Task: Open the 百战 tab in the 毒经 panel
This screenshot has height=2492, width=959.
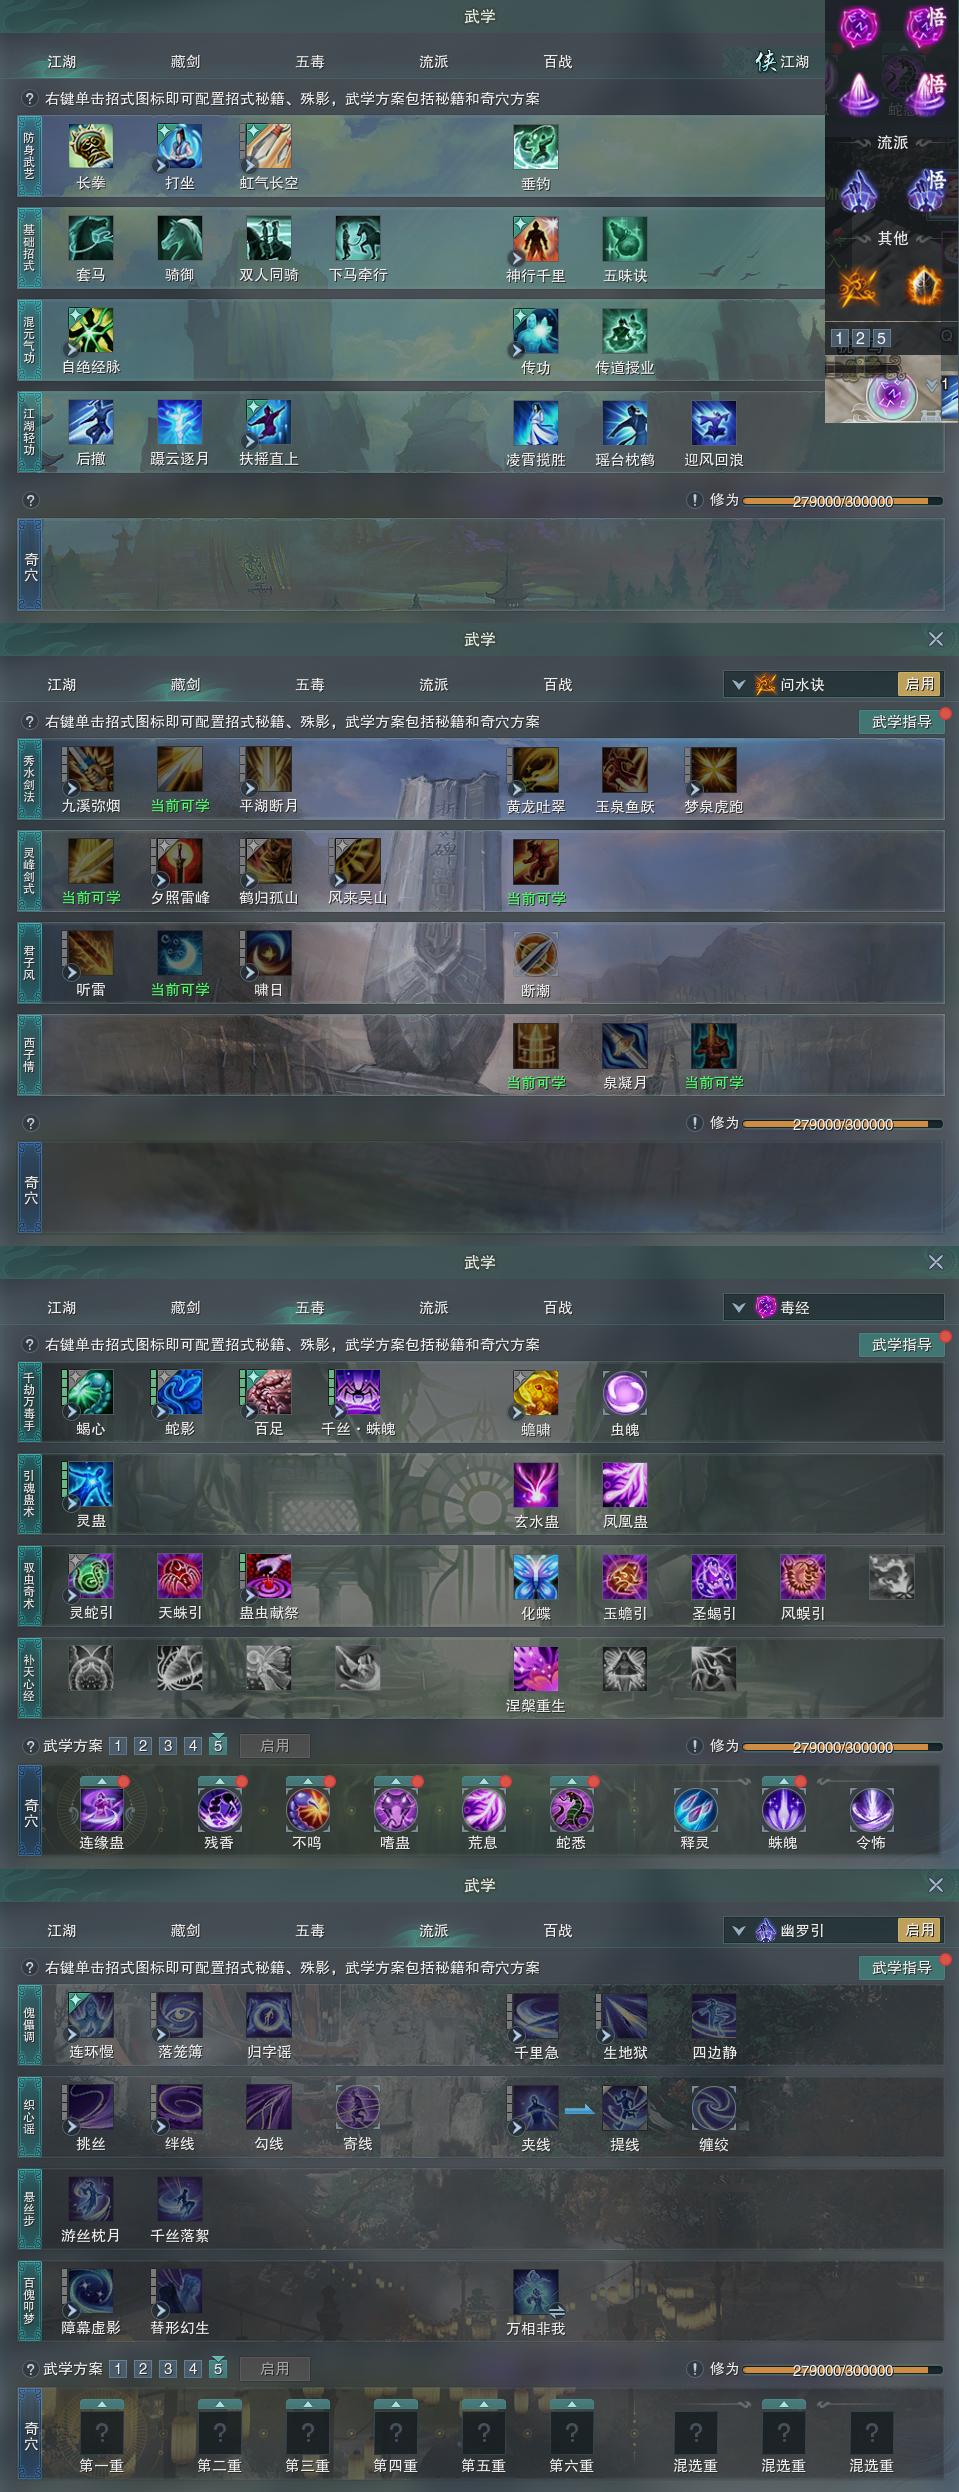Action: 557,1308
